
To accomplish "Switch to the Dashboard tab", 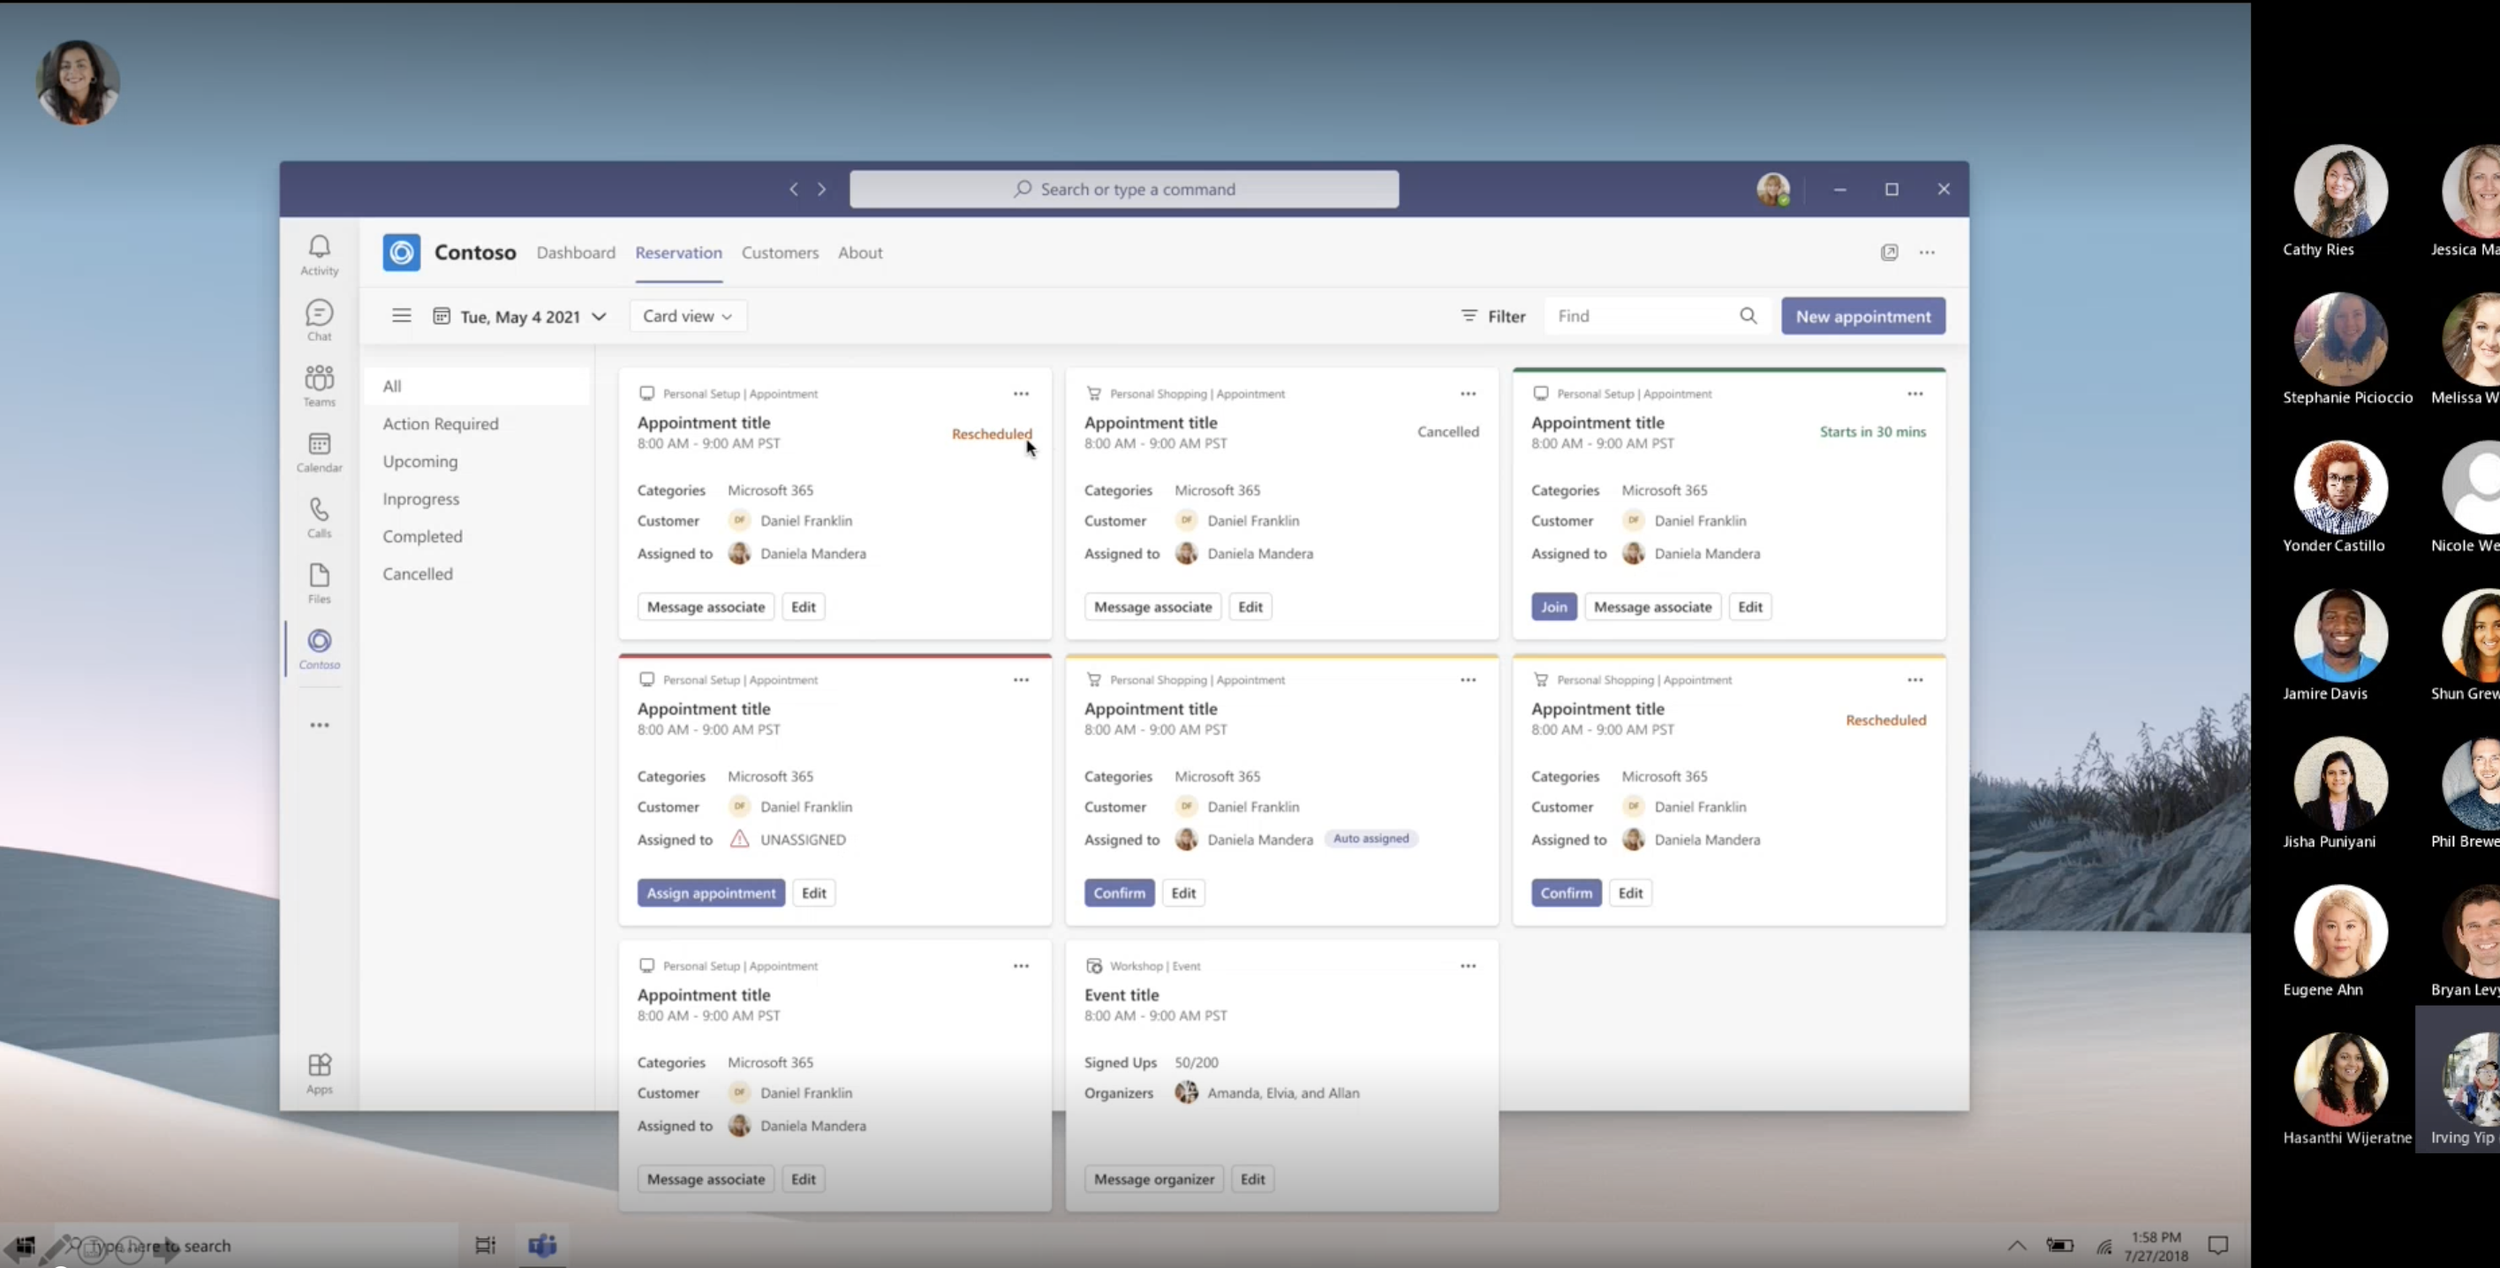I will (576, 253).
